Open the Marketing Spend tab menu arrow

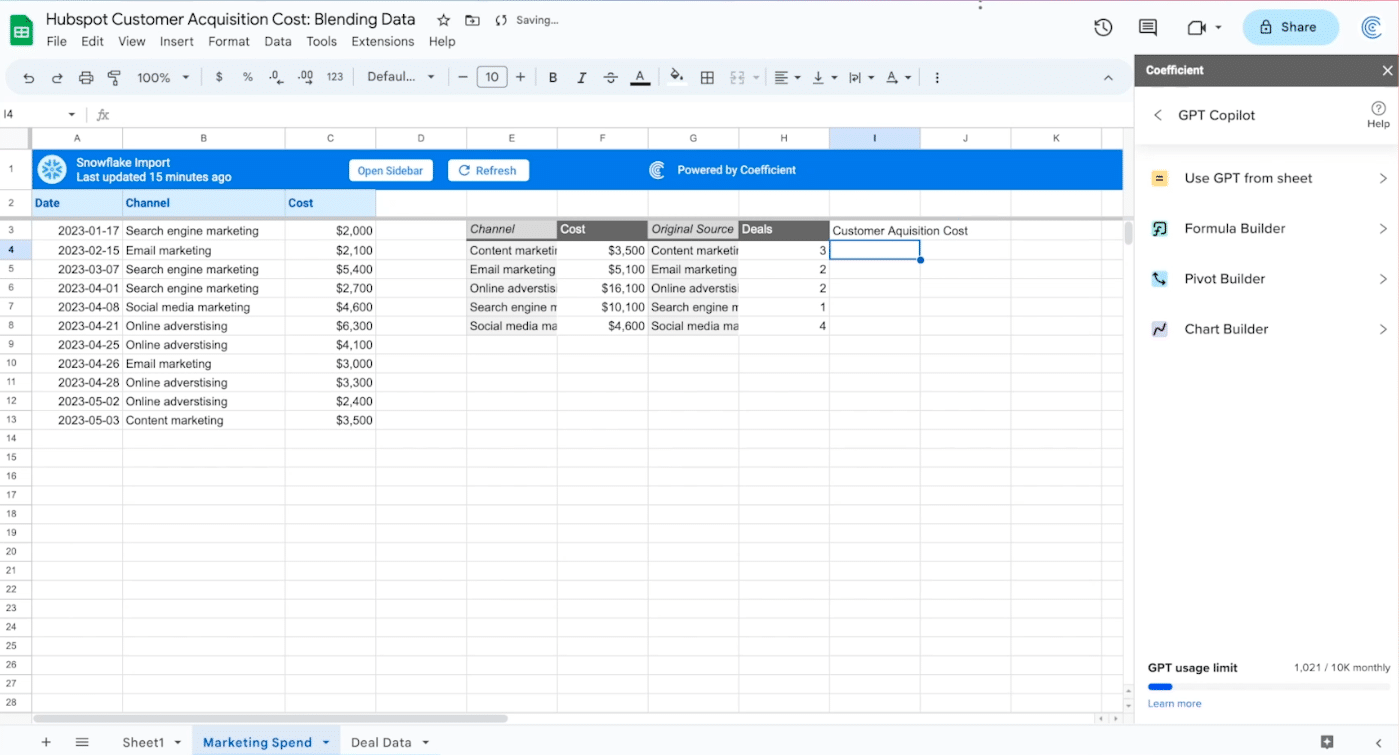[x=325, y=742]
